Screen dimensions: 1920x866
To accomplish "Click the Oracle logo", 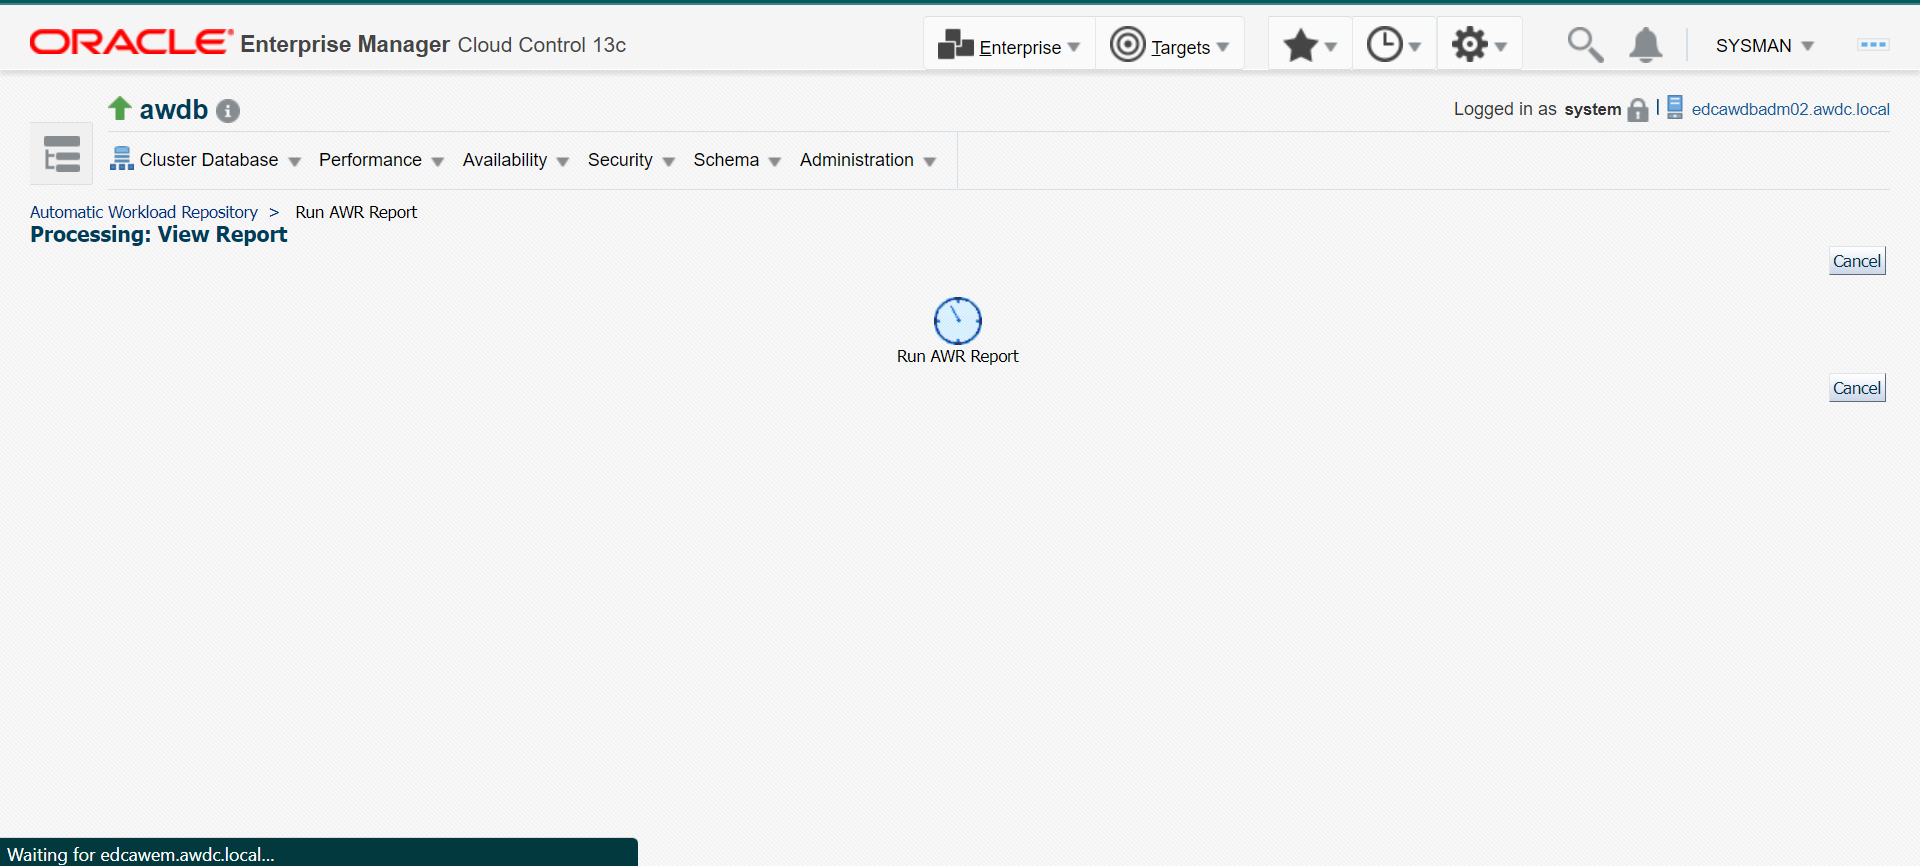I will [x=130, y=43].
